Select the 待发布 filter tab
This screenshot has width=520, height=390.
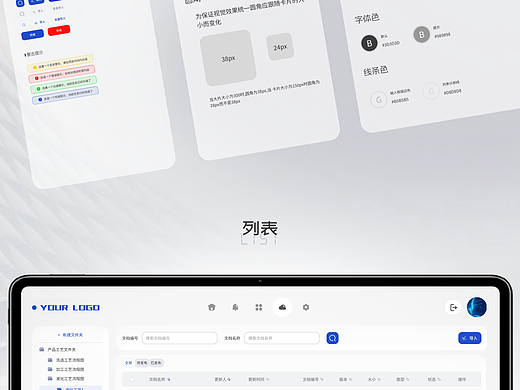pos(142,363)
